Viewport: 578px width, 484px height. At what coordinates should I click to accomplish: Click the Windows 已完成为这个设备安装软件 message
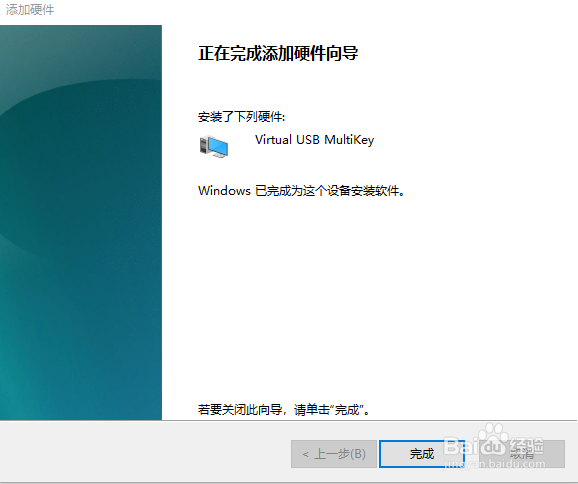[x=301, y=191]
